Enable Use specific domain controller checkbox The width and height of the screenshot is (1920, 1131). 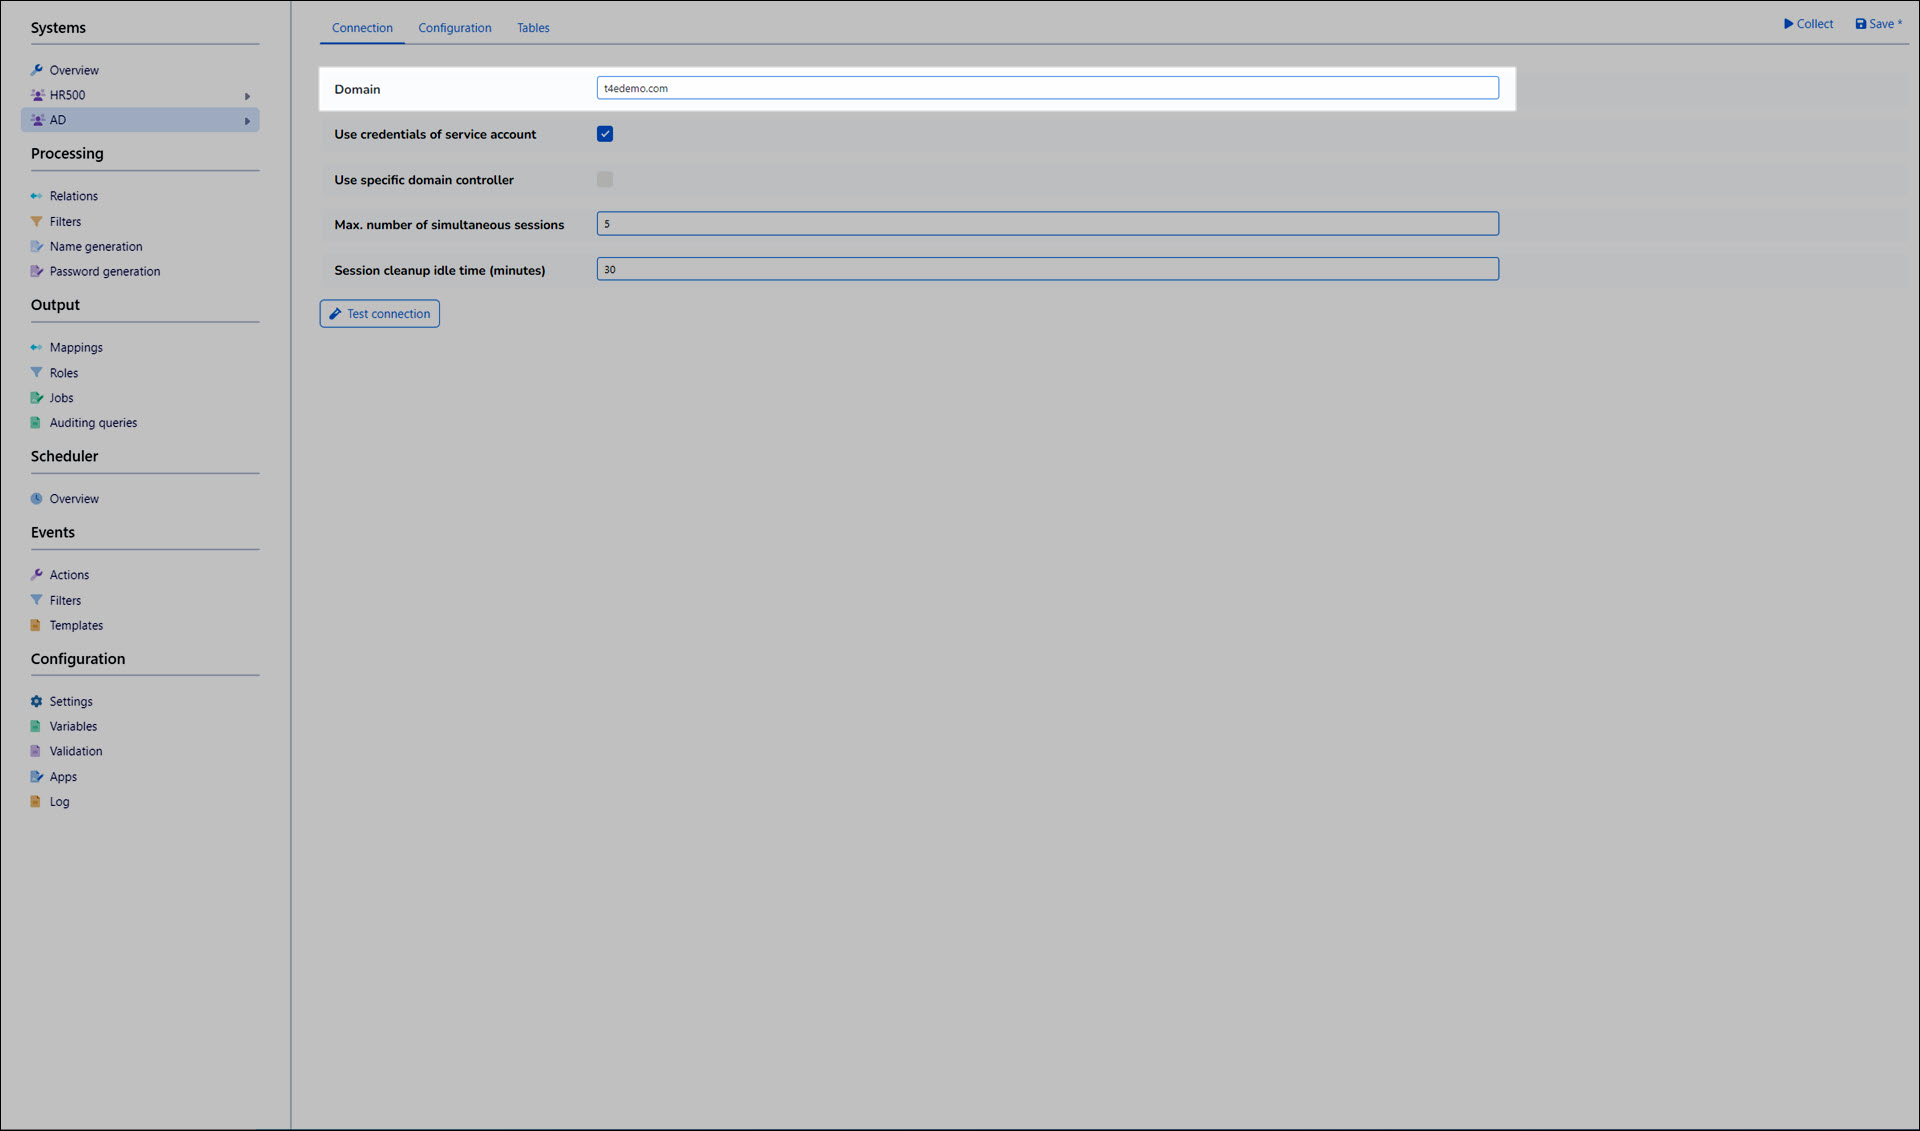pos(605,179)
